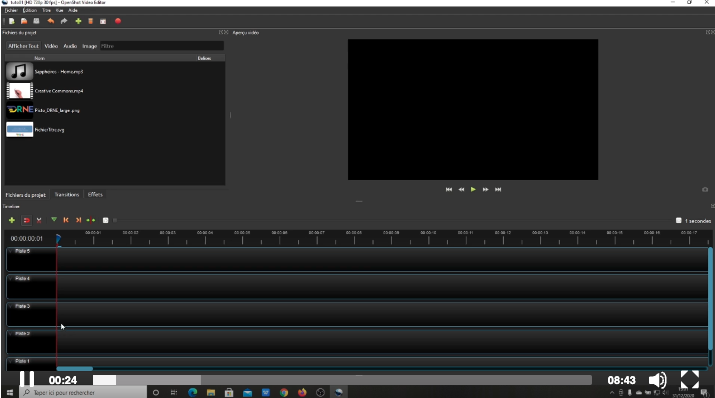Click the undock button on the Fichiers du projet panel
715x398 pixels.
[x=221, y=32]
